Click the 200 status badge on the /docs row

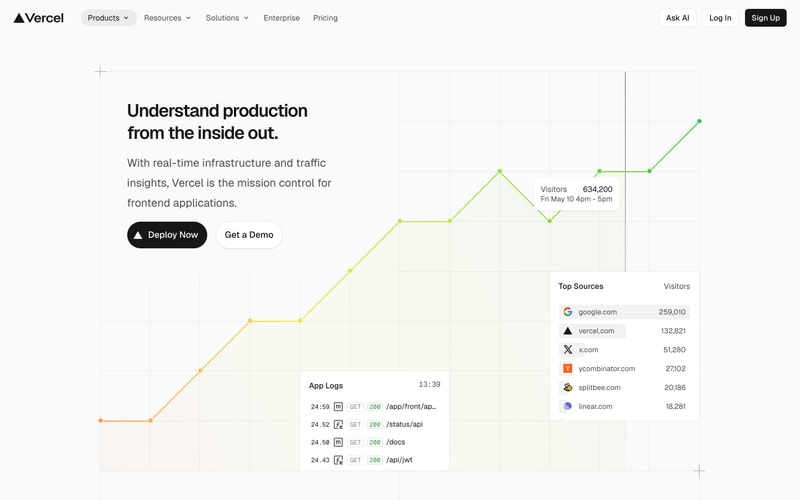[x=375, y=442]
